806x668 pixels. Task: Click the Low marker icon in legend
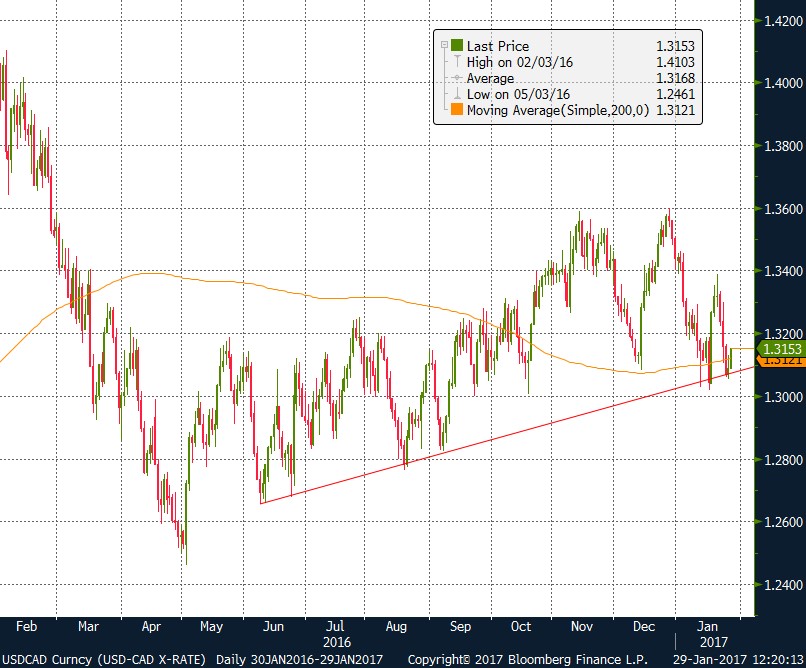pyautogui.click(x=457, y=94)
